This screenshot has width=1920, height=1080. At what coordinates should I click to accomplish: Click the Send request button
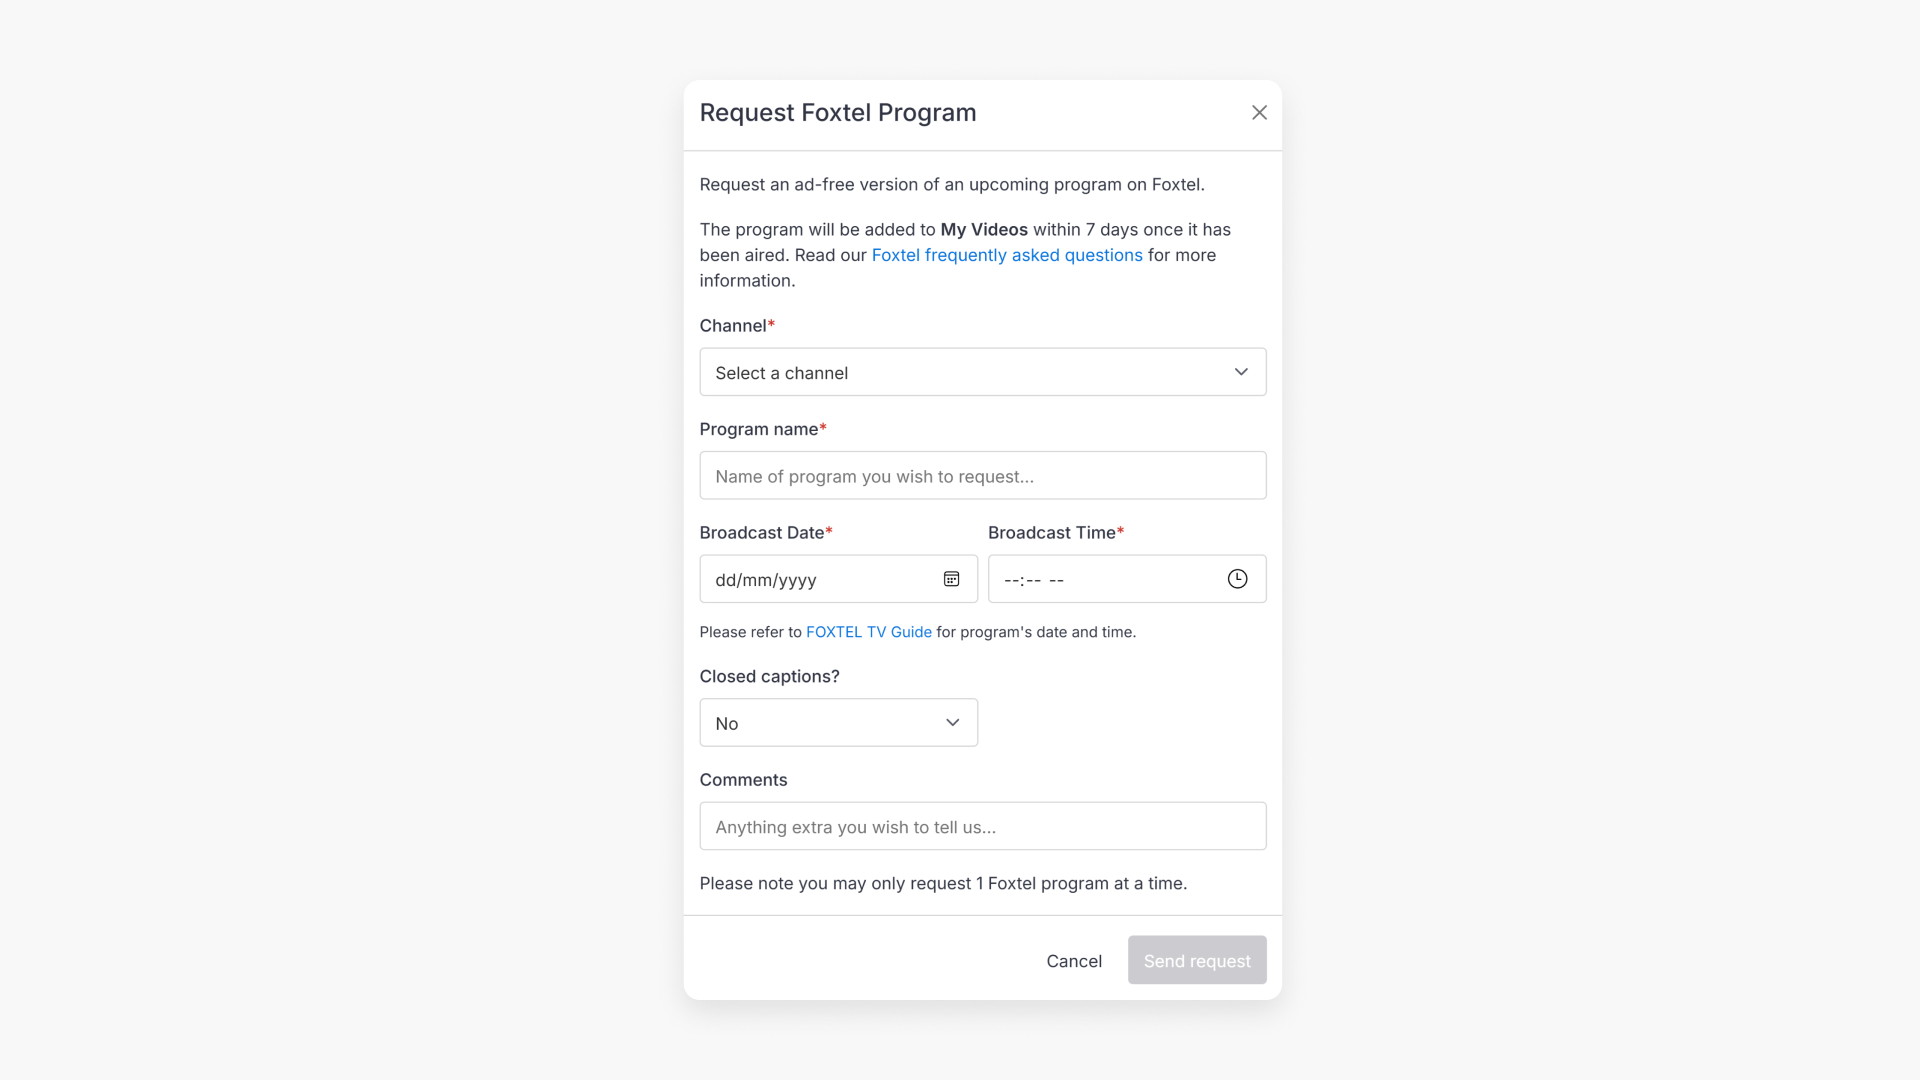point(1197,960)
